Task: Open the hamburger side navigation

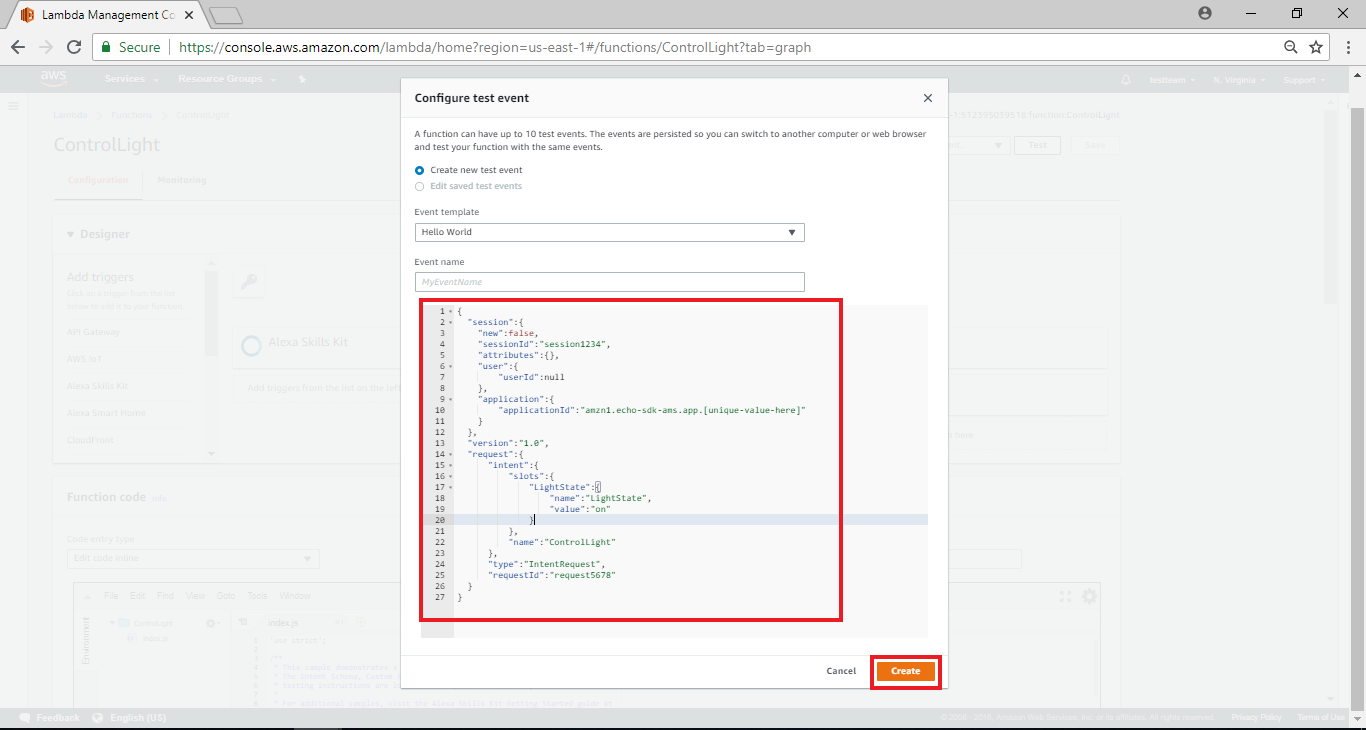Action: (x=14, y=105)
